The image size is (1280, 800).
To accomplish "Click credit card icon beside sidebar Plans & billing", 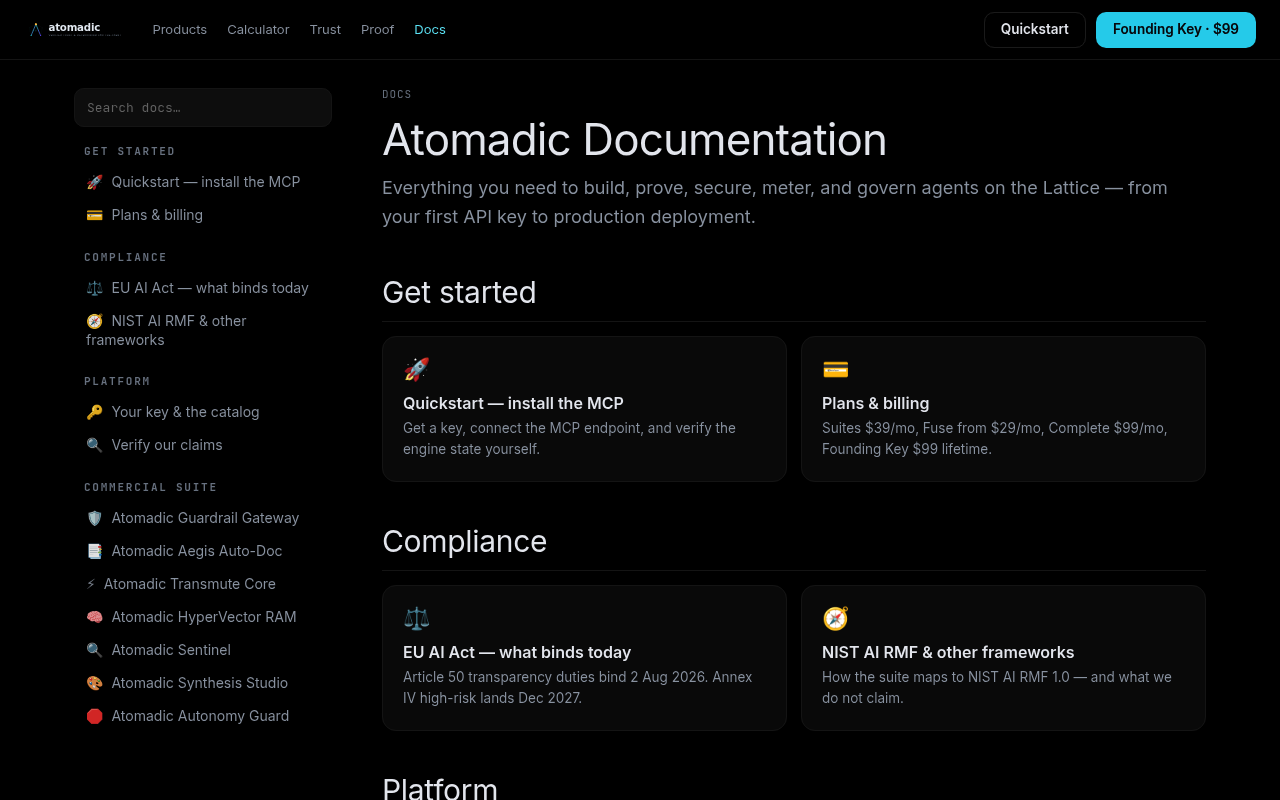I will coord(94,215).
